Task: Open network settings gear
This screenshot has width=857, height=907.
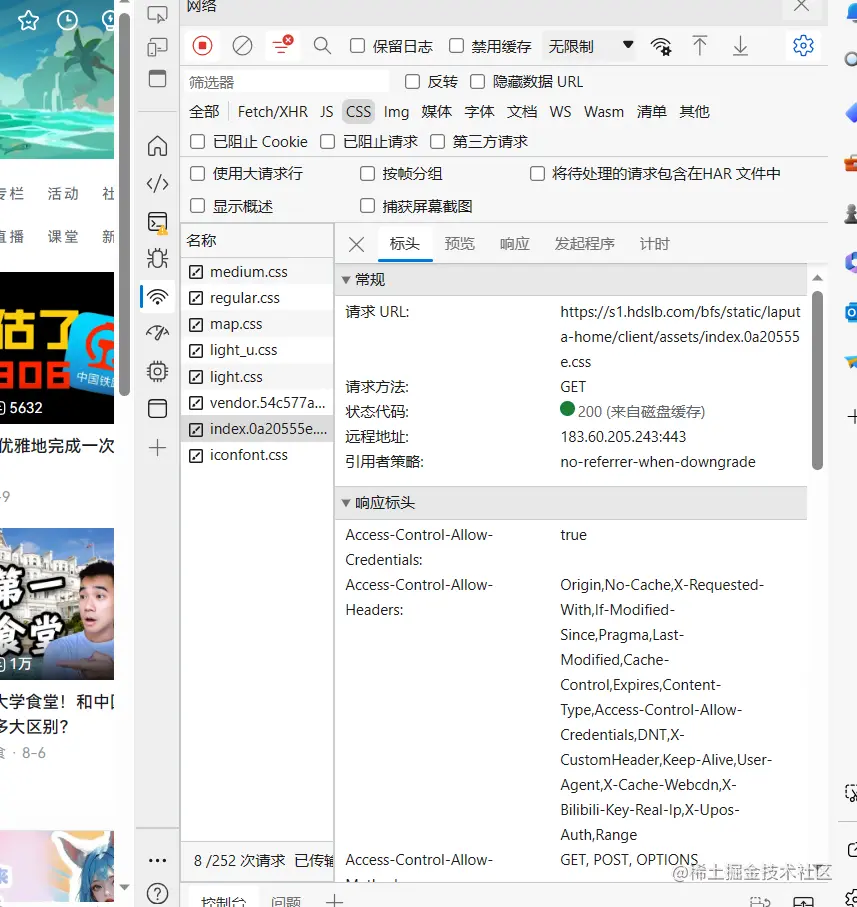Action: pyautogui.click(x=803, y=46)
